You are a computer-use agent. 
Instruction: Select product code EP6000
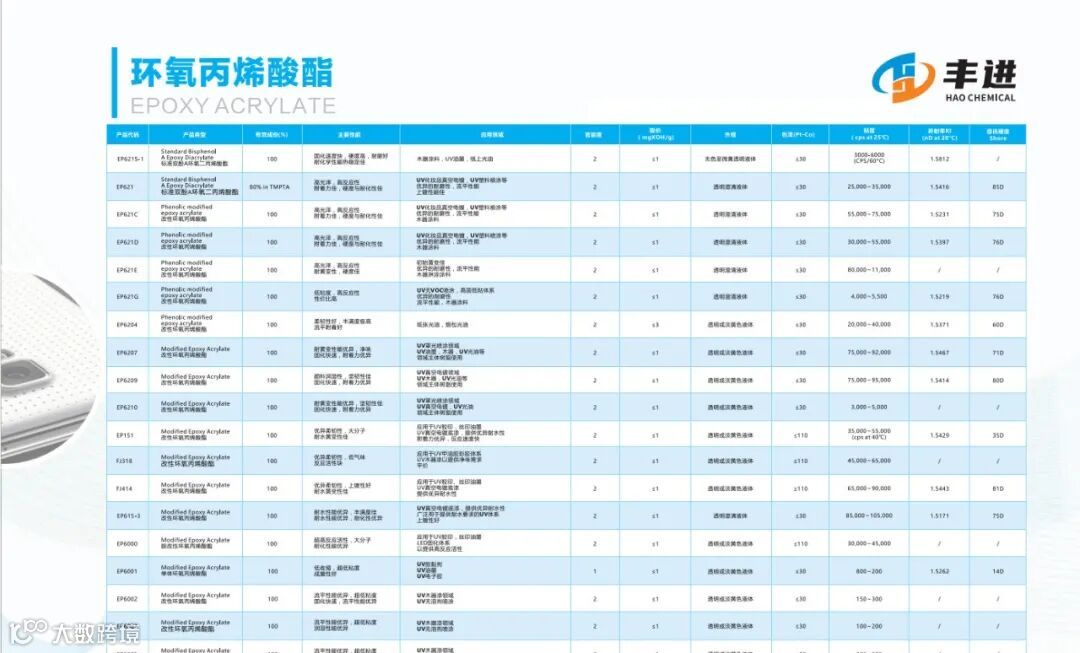(x=127, y=543)
